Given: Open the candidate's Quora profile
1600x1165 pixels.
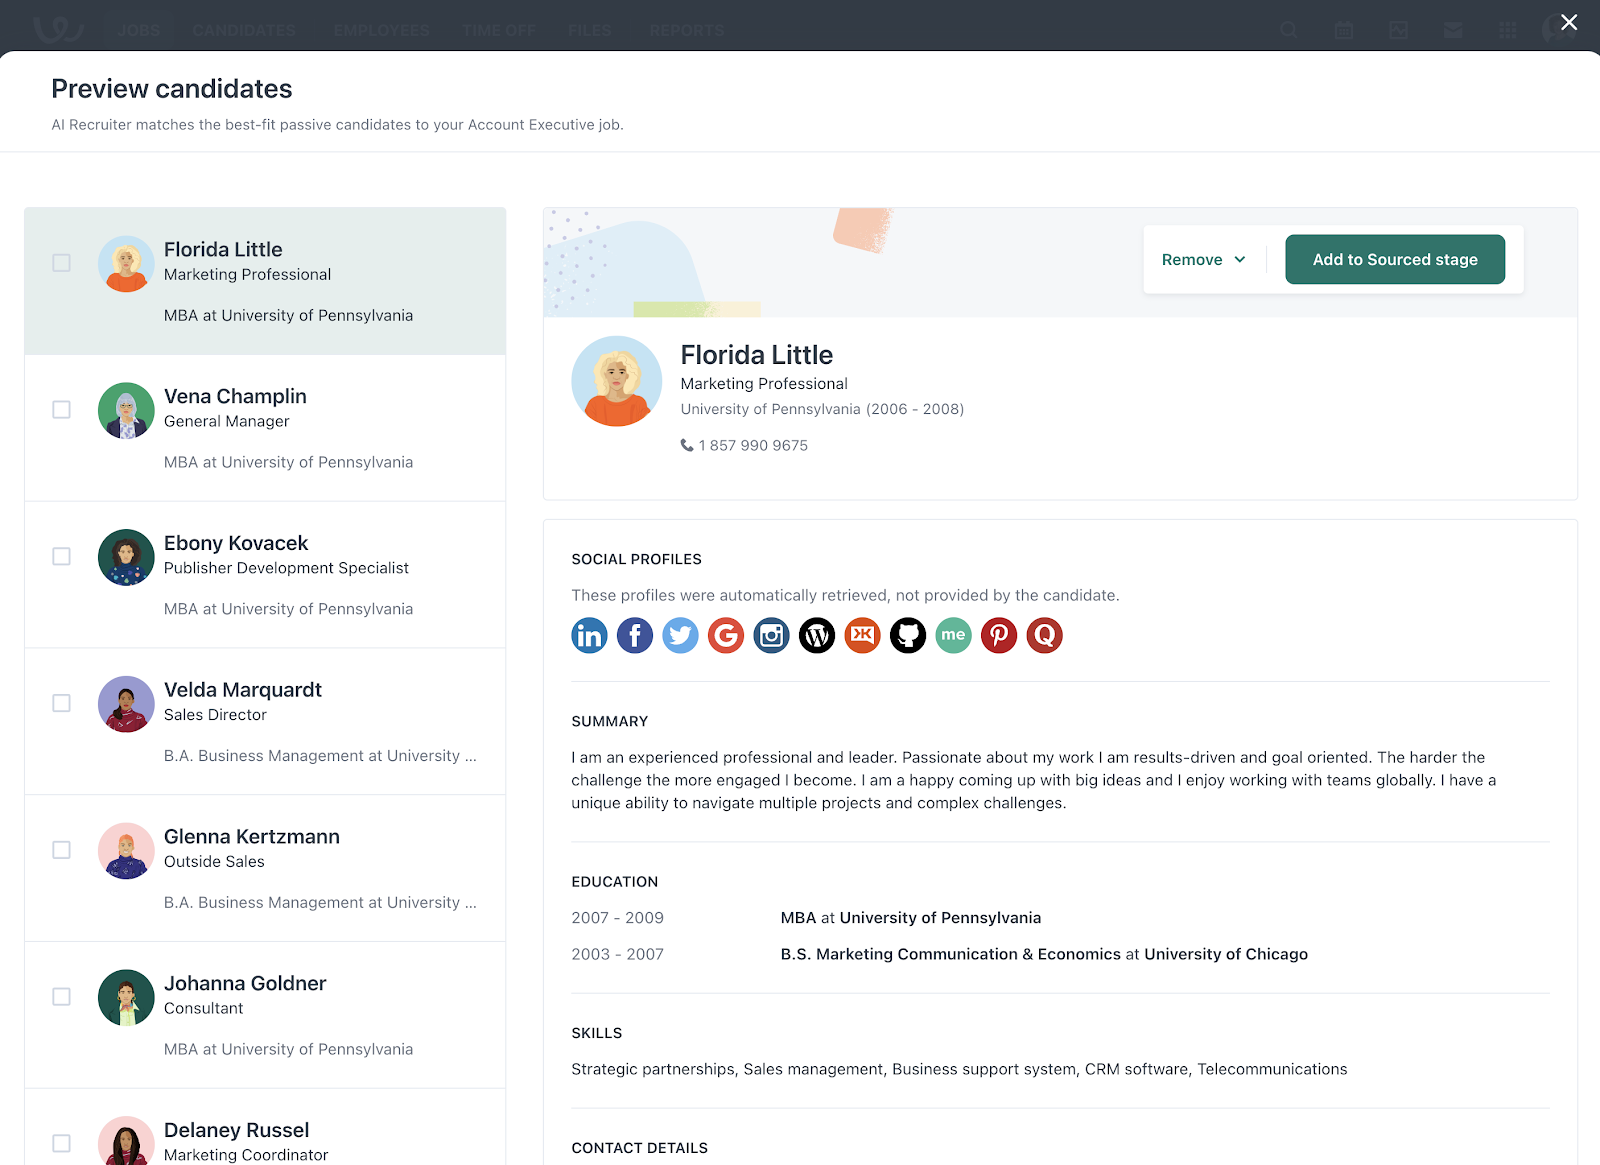Looking at the screenshot, I should 1044,635.
